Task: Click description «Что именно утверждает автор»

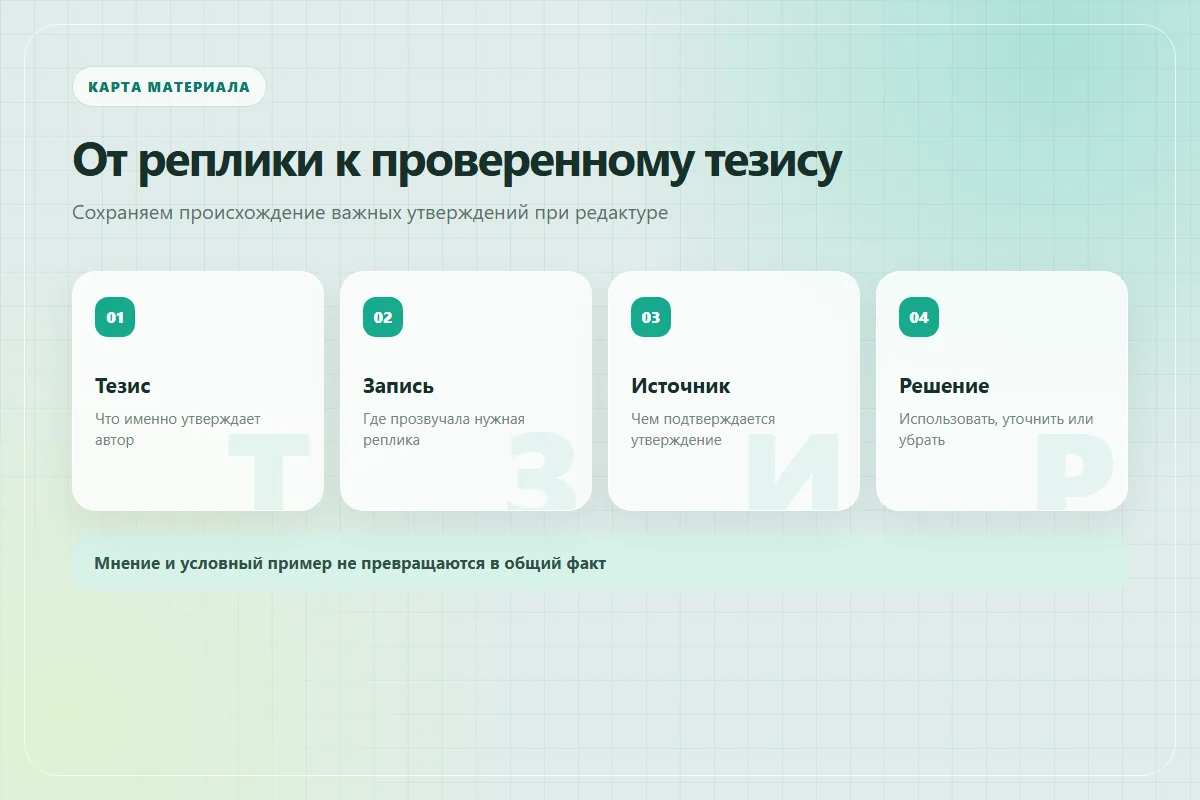Action: coord(178,429)
